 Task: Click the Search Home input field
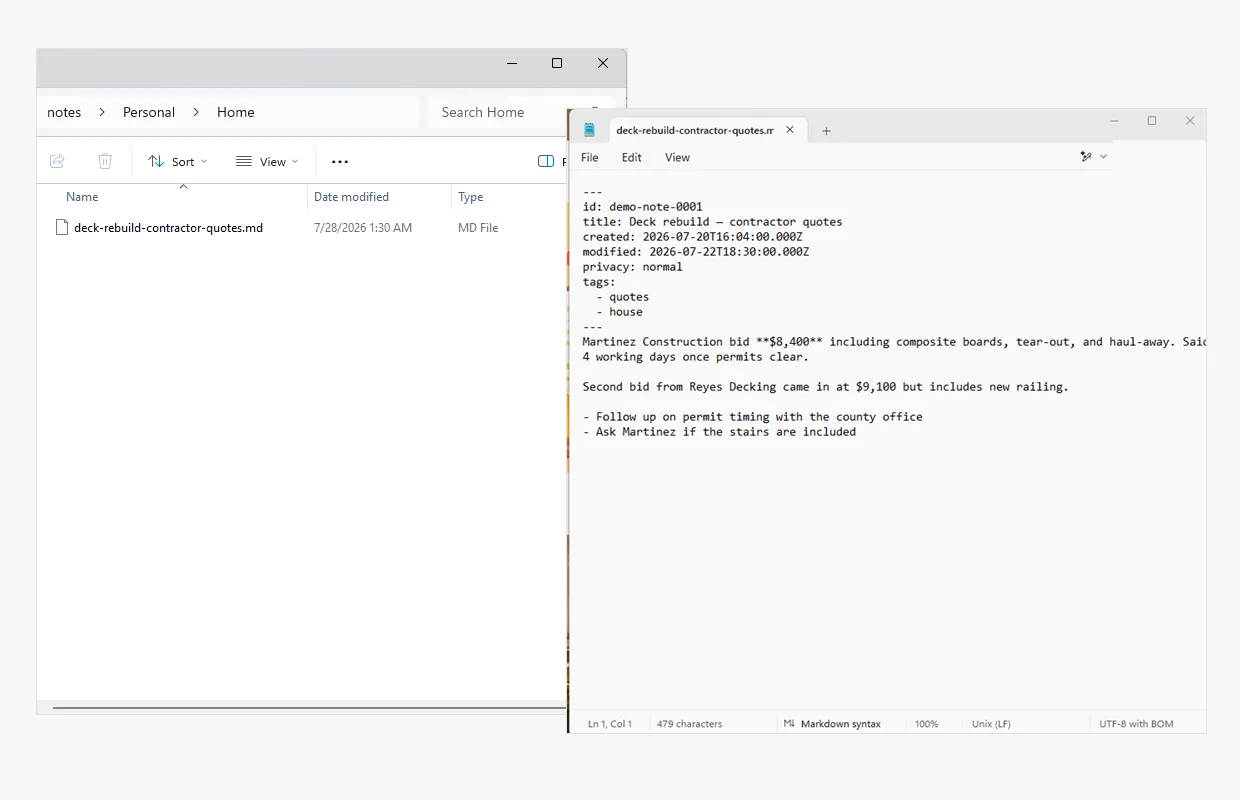click(x=497, y=112)
